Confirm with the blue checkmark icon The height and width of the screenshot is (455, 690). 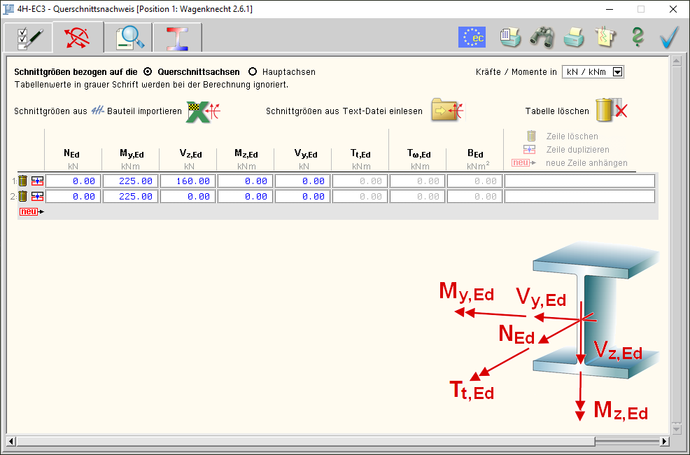(668, 38)
